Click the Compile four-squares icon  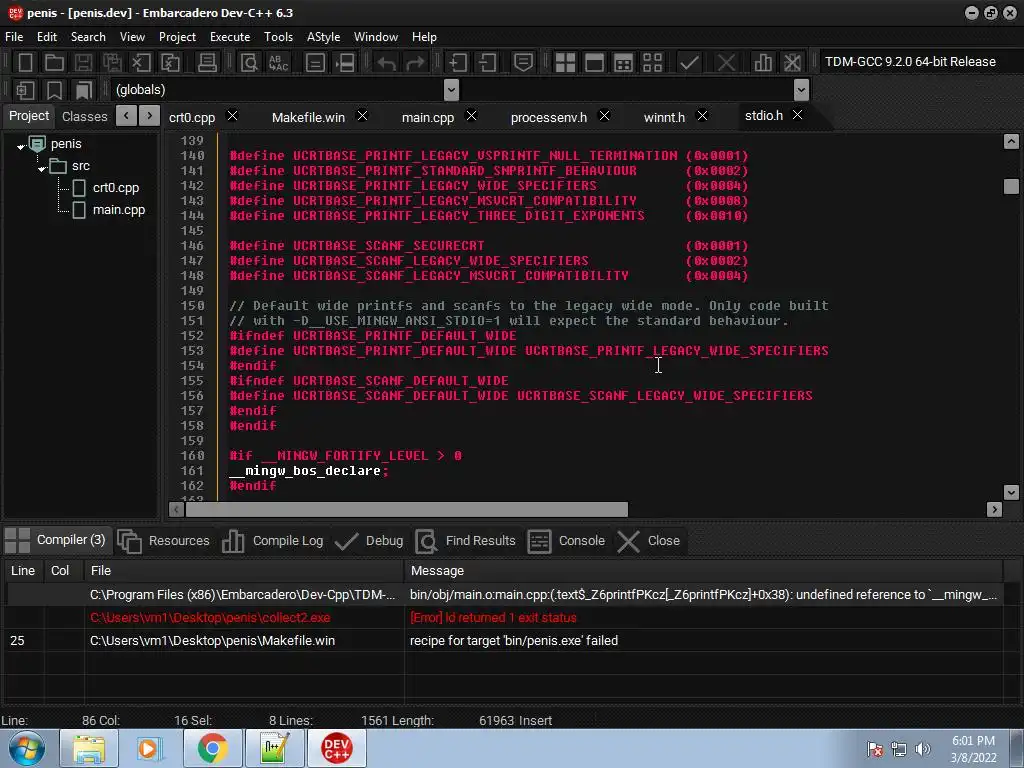pos(565,63)
